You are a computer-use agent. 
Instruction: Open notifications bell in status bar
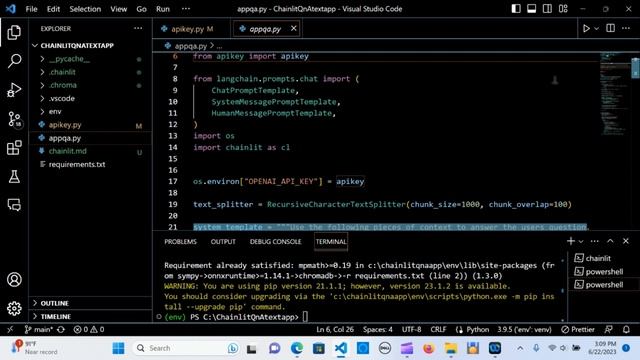click(x=626, y=329)
